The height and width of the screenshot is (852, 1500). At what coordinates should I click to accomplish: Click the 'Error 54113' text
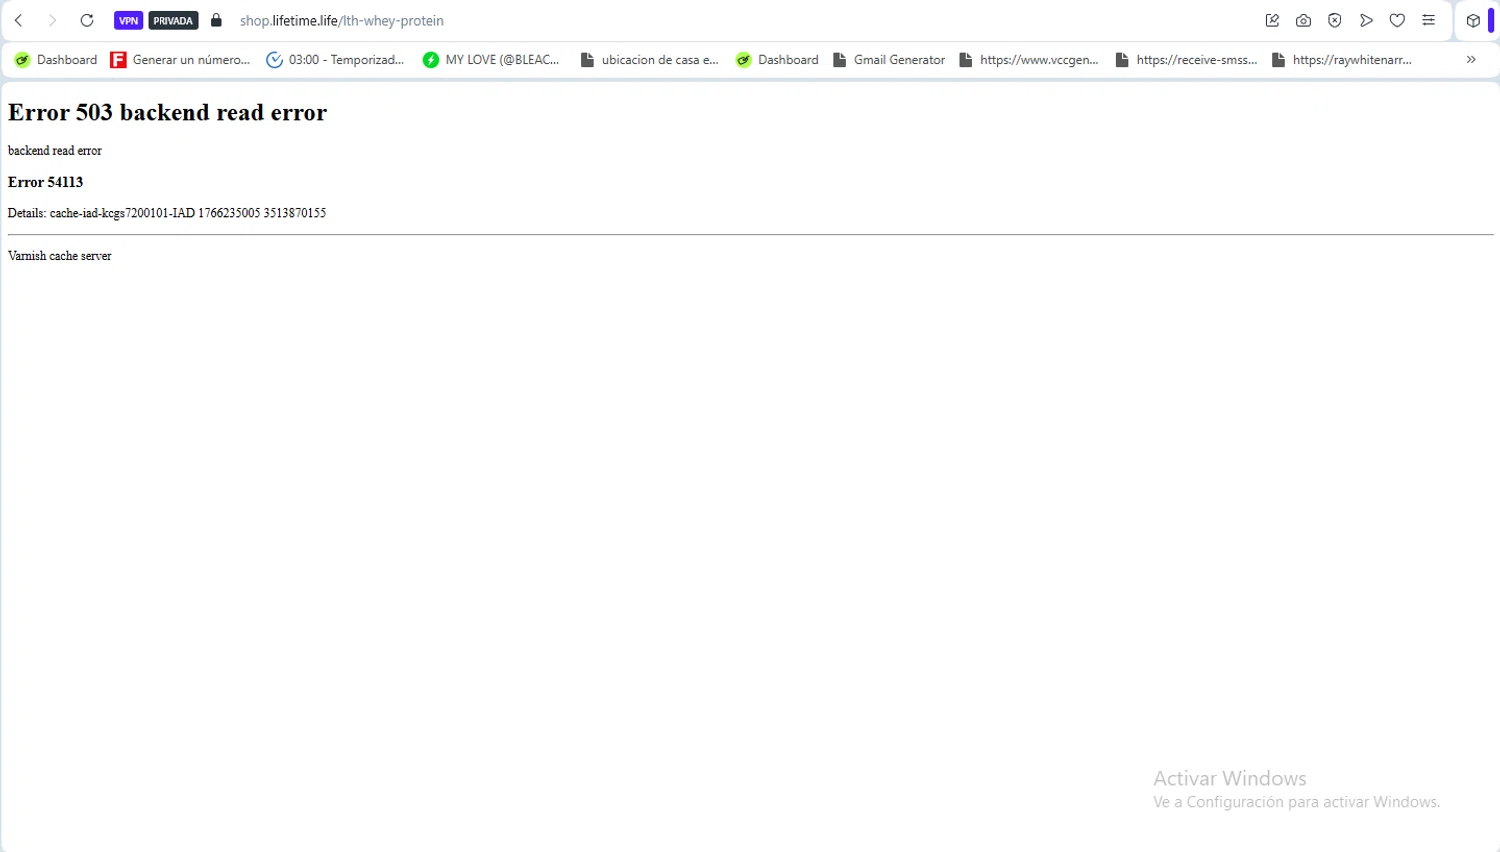45,182
